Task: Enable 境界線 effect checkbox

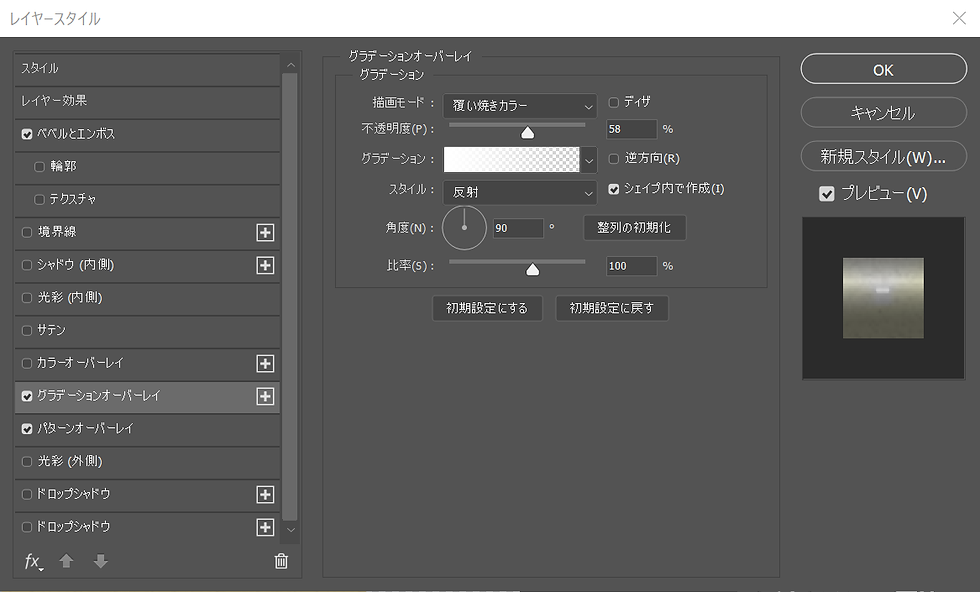Action: [x=27, y=232]
